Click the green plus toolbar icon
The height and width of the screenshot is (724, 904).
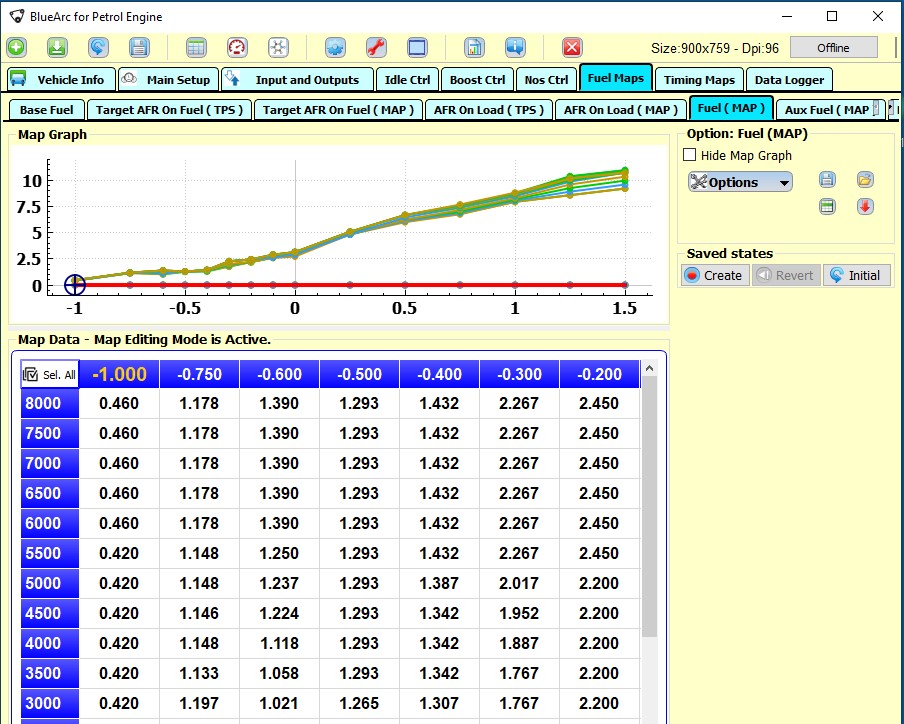[x=17, y=47]
